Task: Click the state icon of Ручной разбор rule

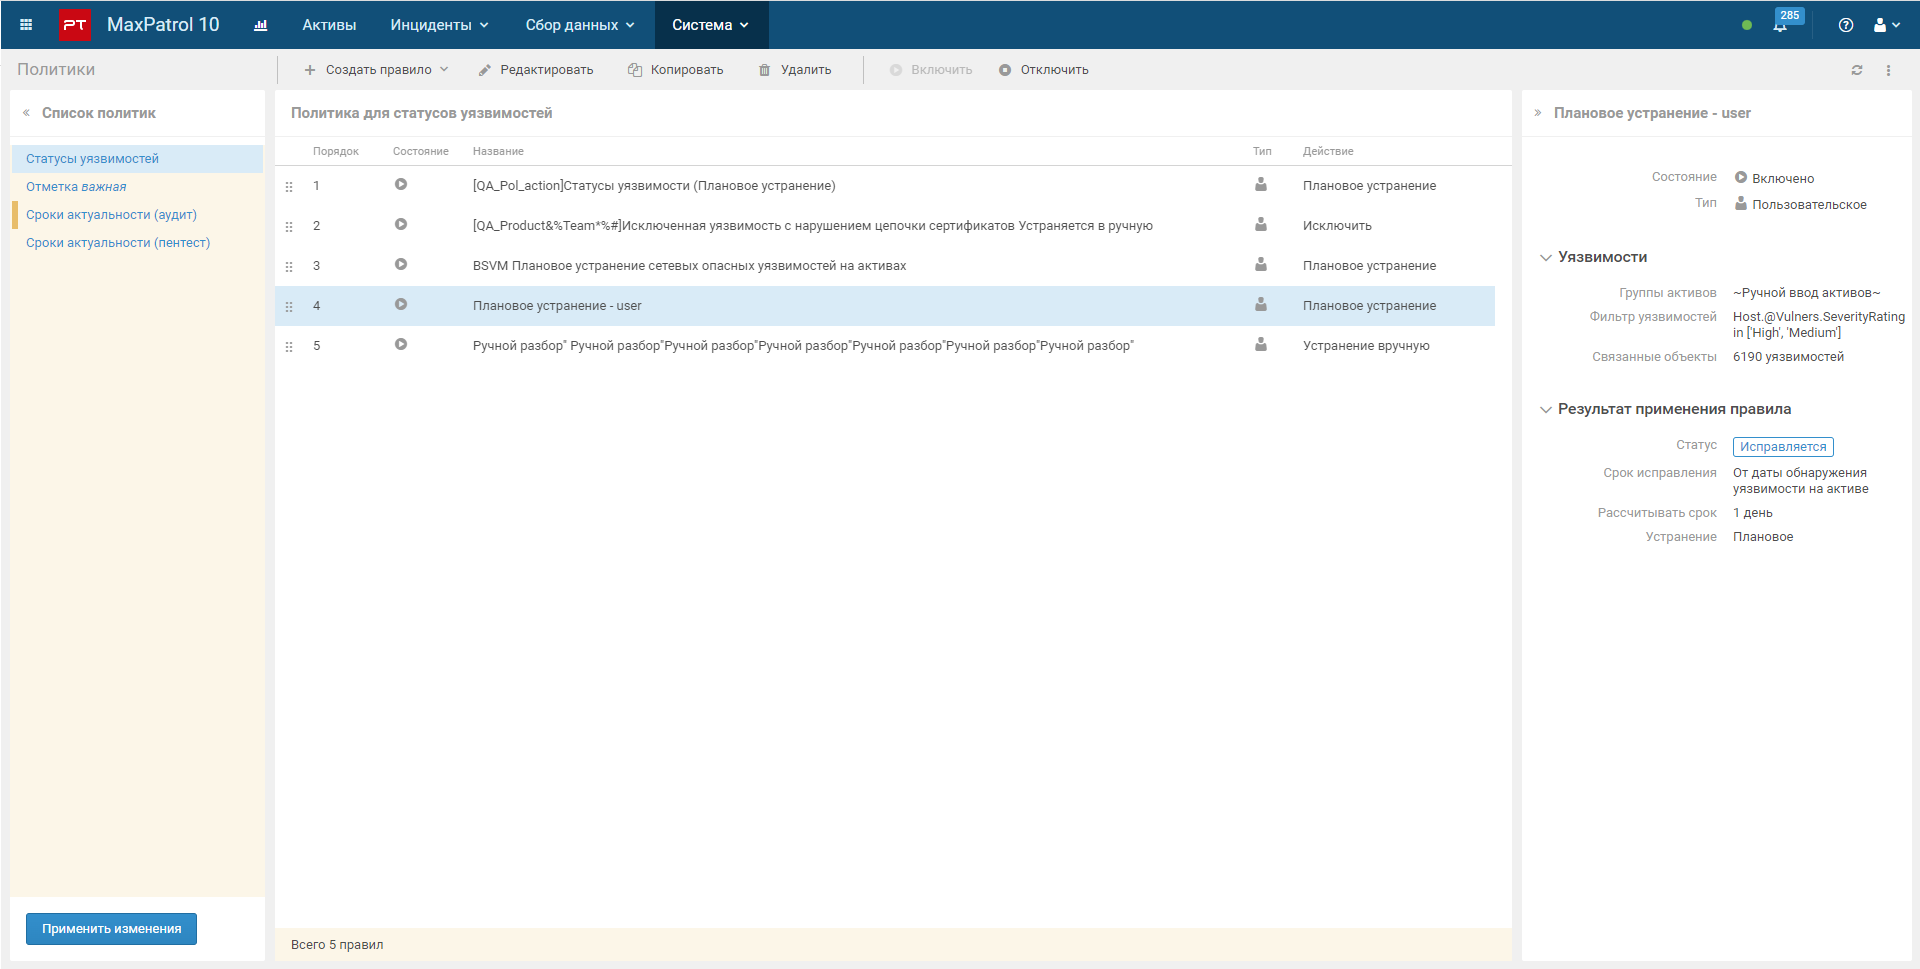Action: coord(401,344)
